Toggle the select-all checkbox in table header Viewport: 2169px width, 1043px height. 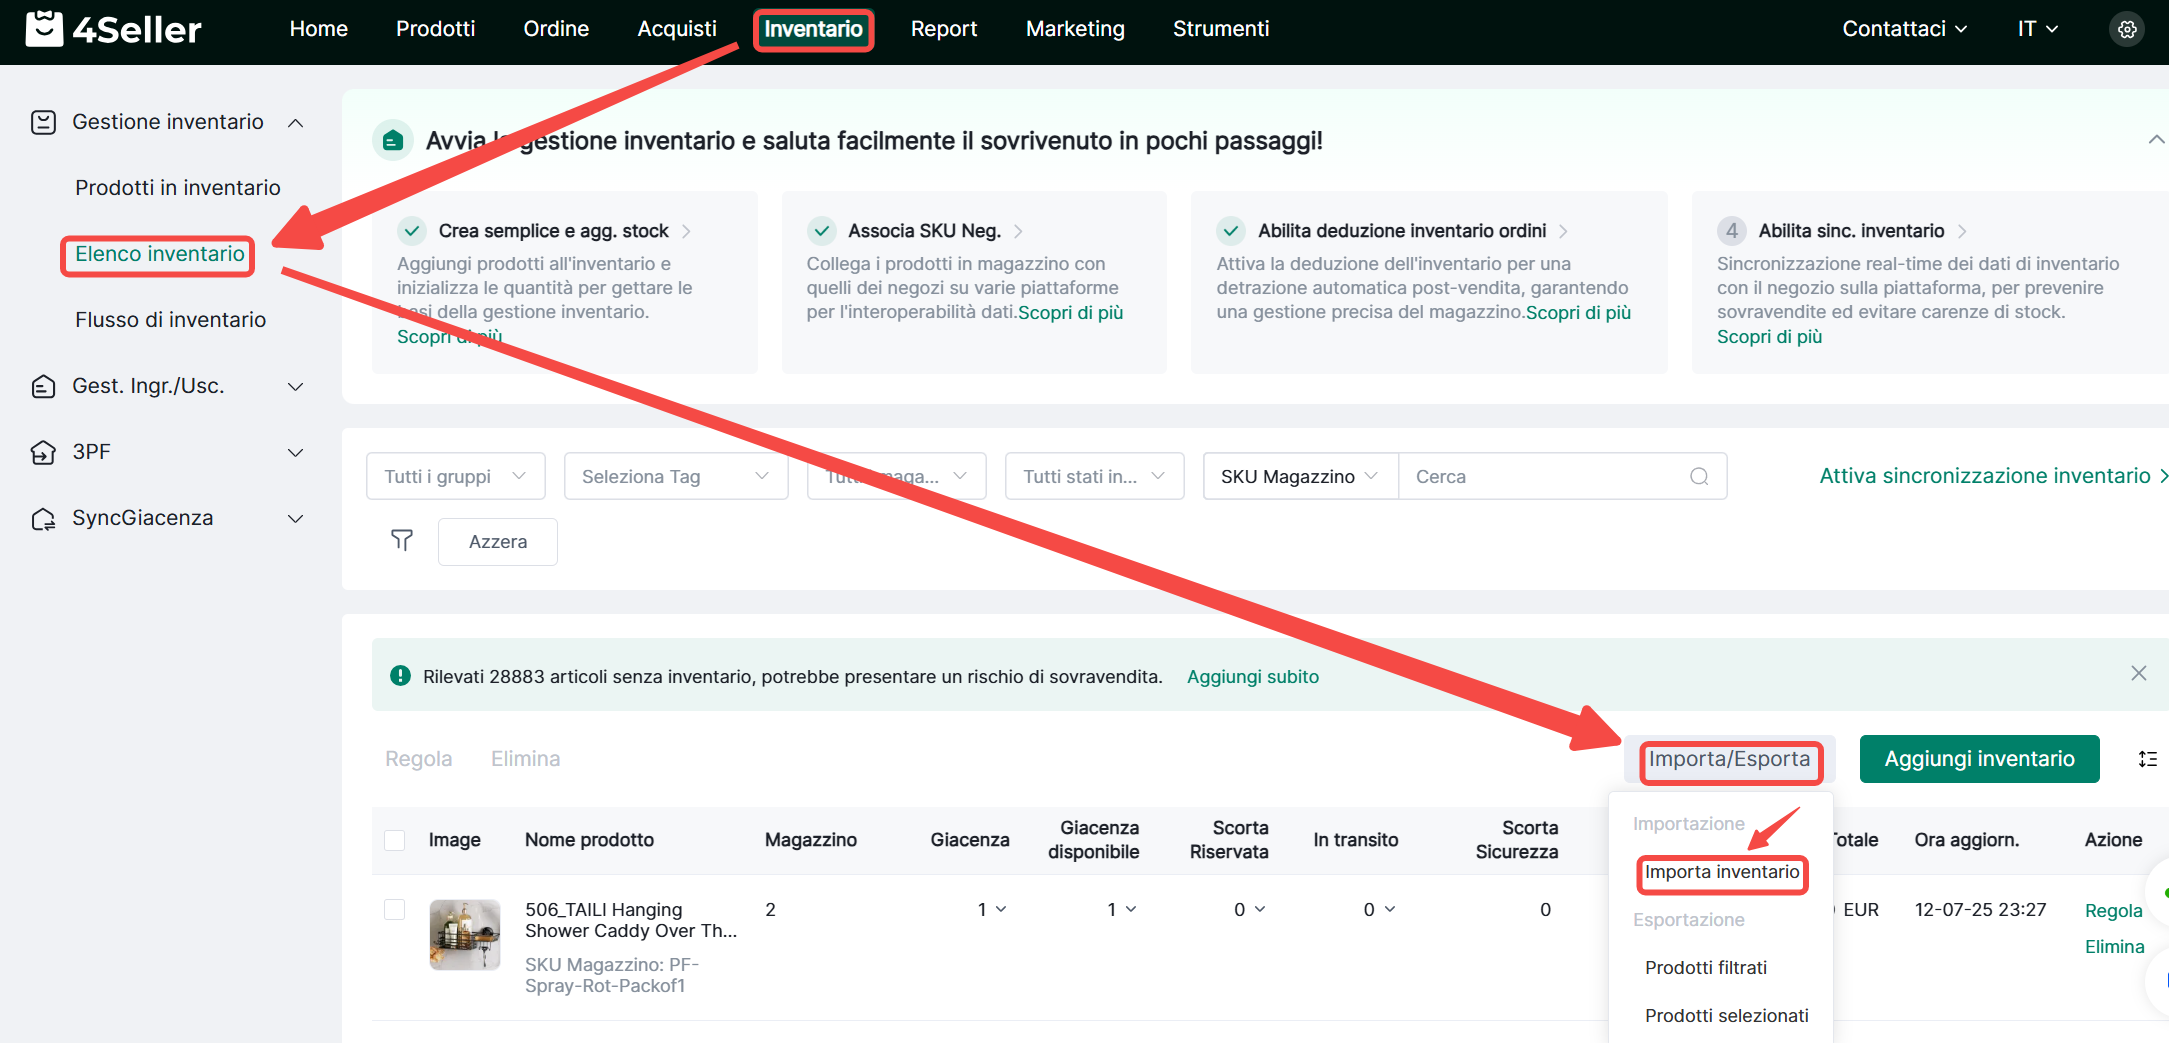click(395, 840)
